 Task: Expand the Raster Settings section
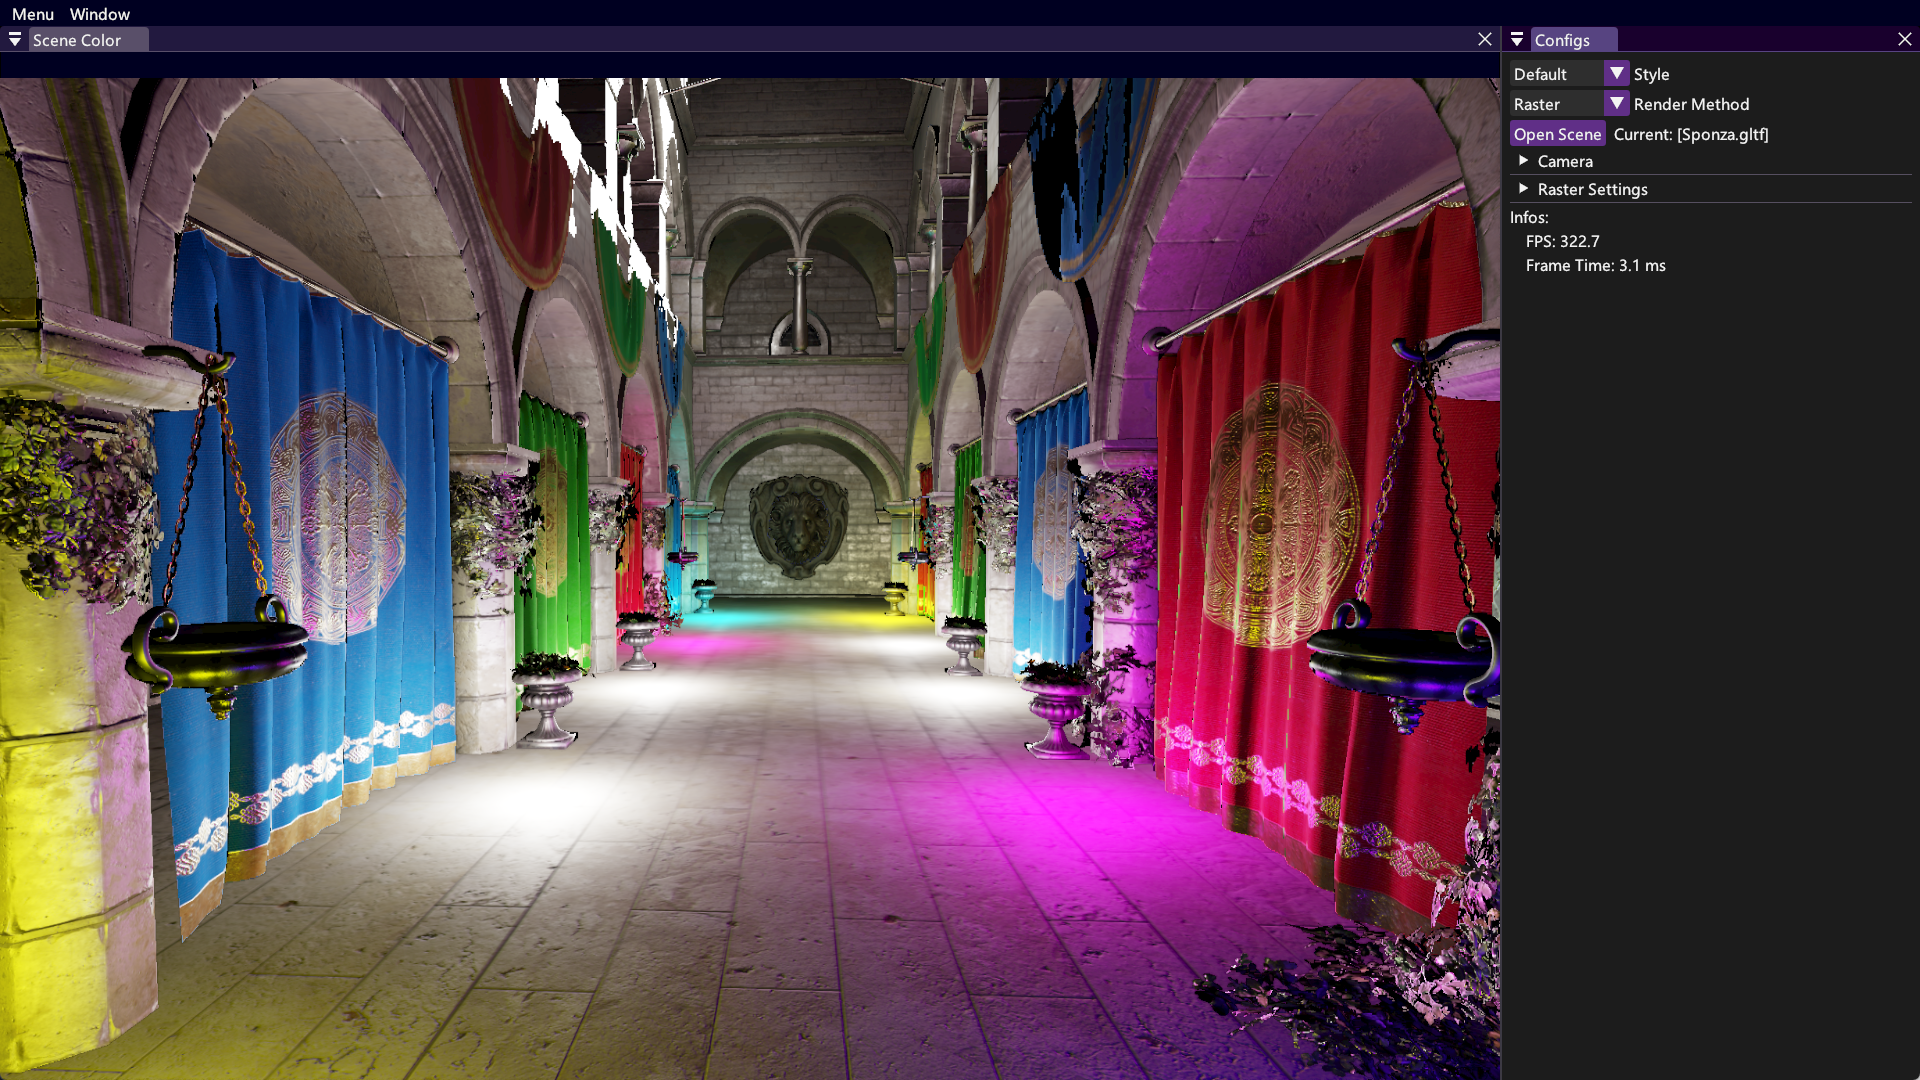(x=1590, y=188)
